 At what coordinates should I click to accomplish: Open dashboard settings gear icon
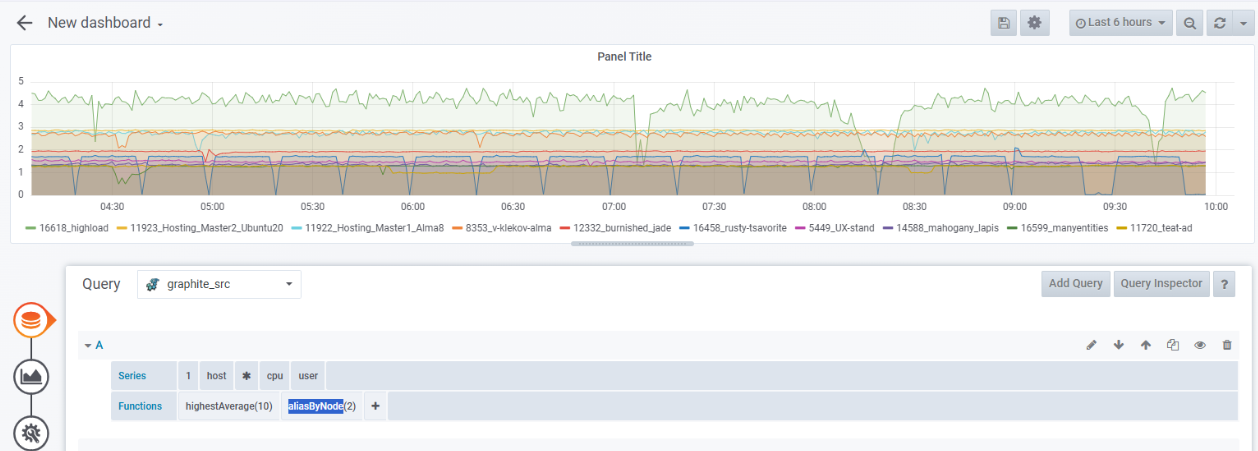1034,23
